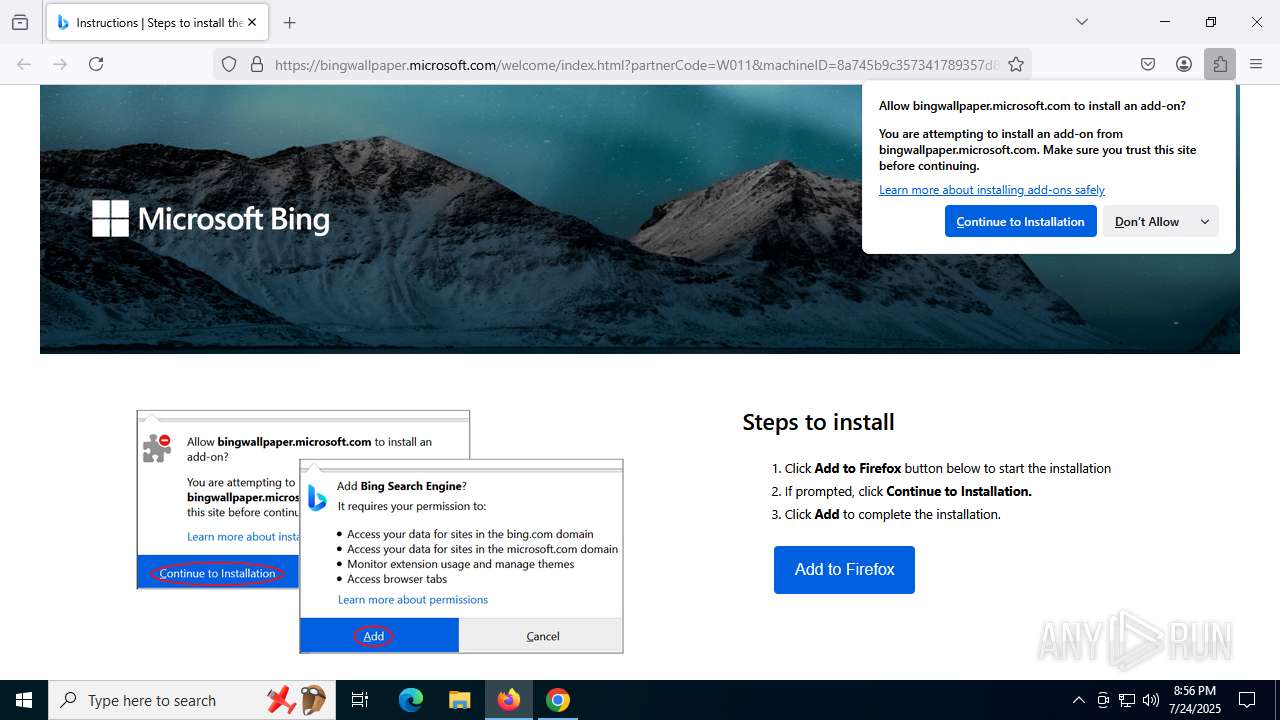
Task: Launch Microsoft Edge from taskbar
Action: pyautogui.click(x=411, y=700)
